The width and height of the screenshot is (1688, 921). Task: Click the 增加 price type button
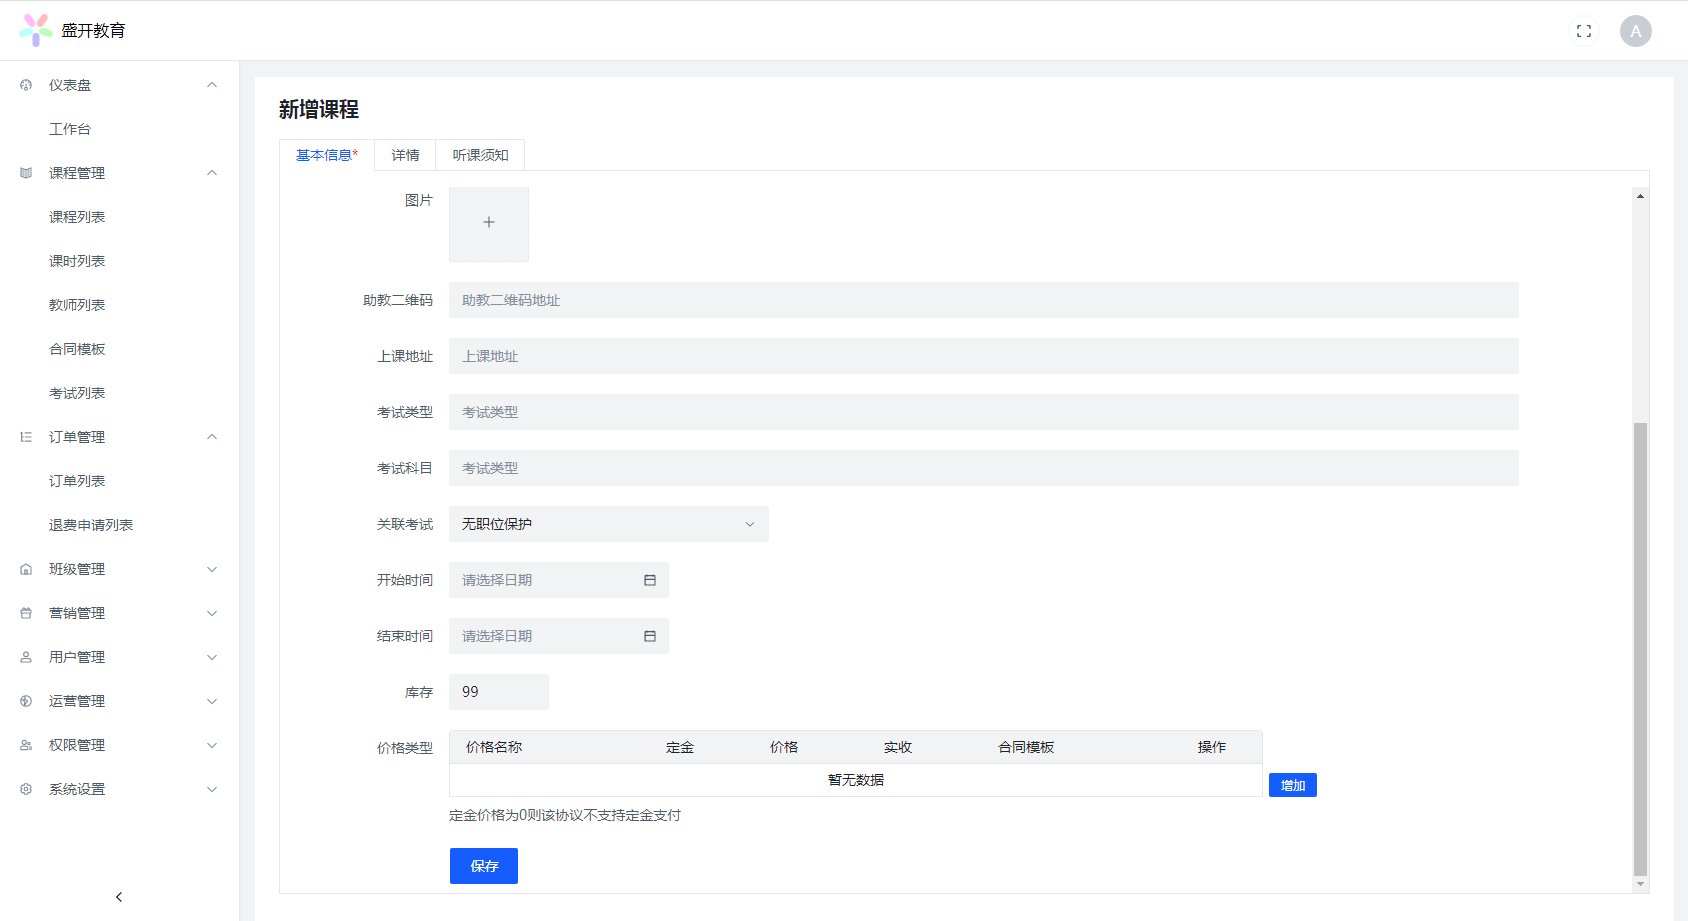[1293, 785]
